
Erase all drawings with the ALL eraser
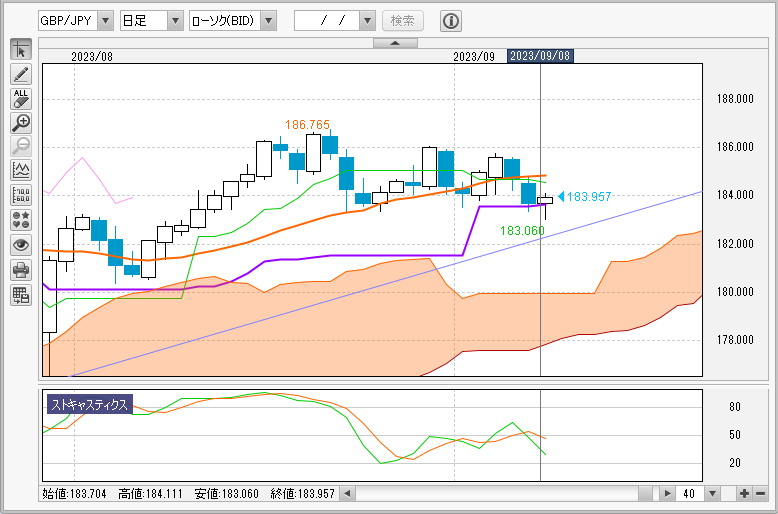pyautogui.click(x=21, y=99)
